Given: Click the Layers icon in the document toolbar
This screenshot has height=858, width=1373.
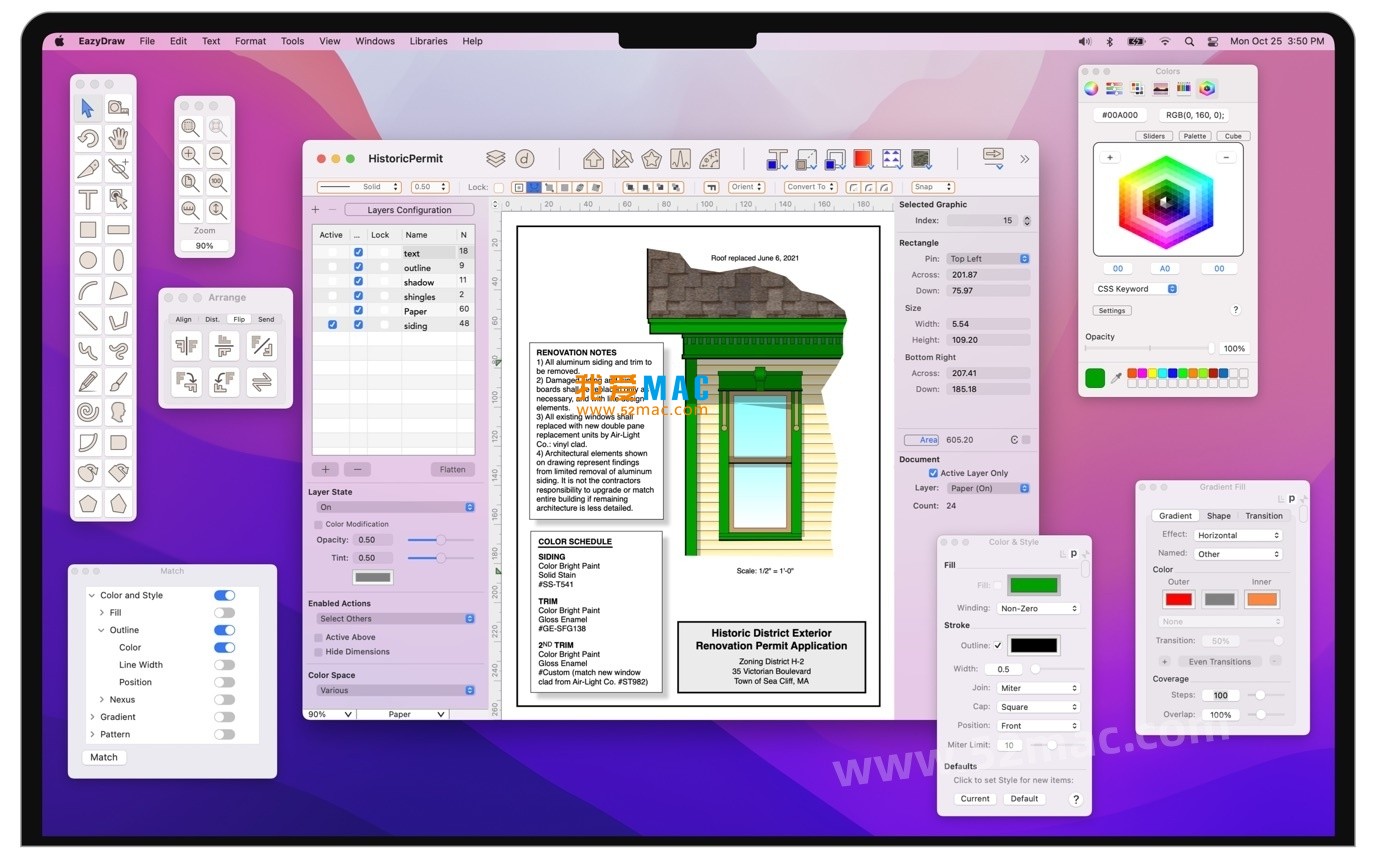Looking at the screenshot, I should point(493,158).
